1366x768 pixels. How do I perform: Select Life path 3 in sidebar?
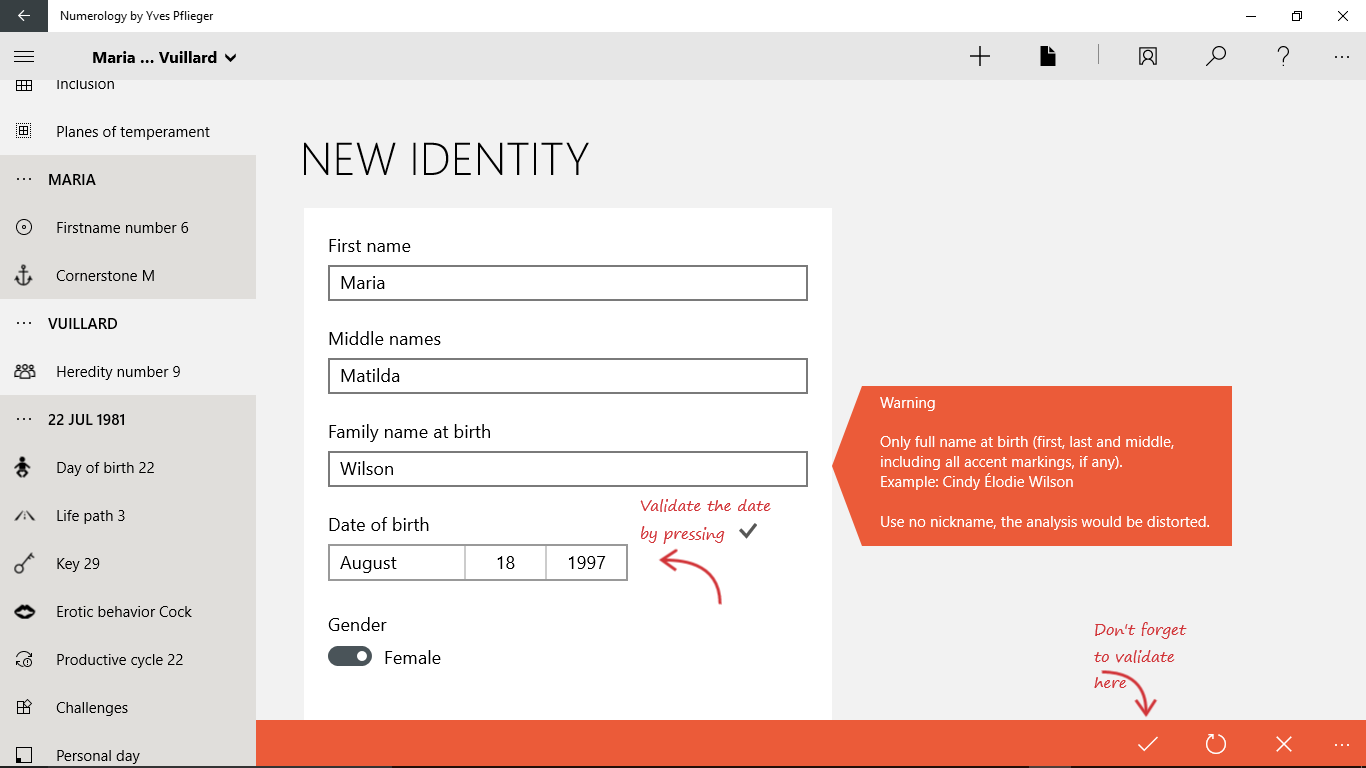pos(91,516)
